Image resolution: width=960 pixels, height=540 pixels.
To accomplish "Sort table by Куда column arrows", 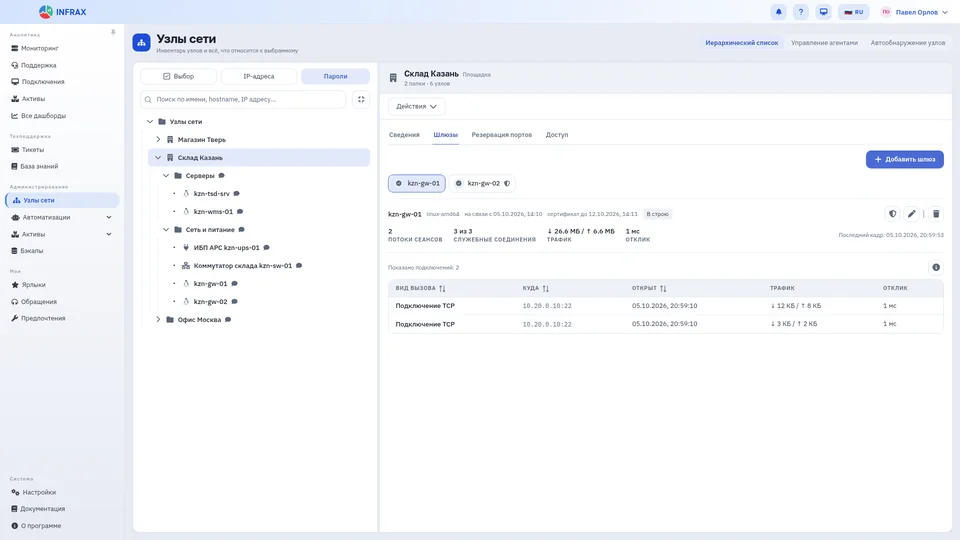I will (546, 288).
